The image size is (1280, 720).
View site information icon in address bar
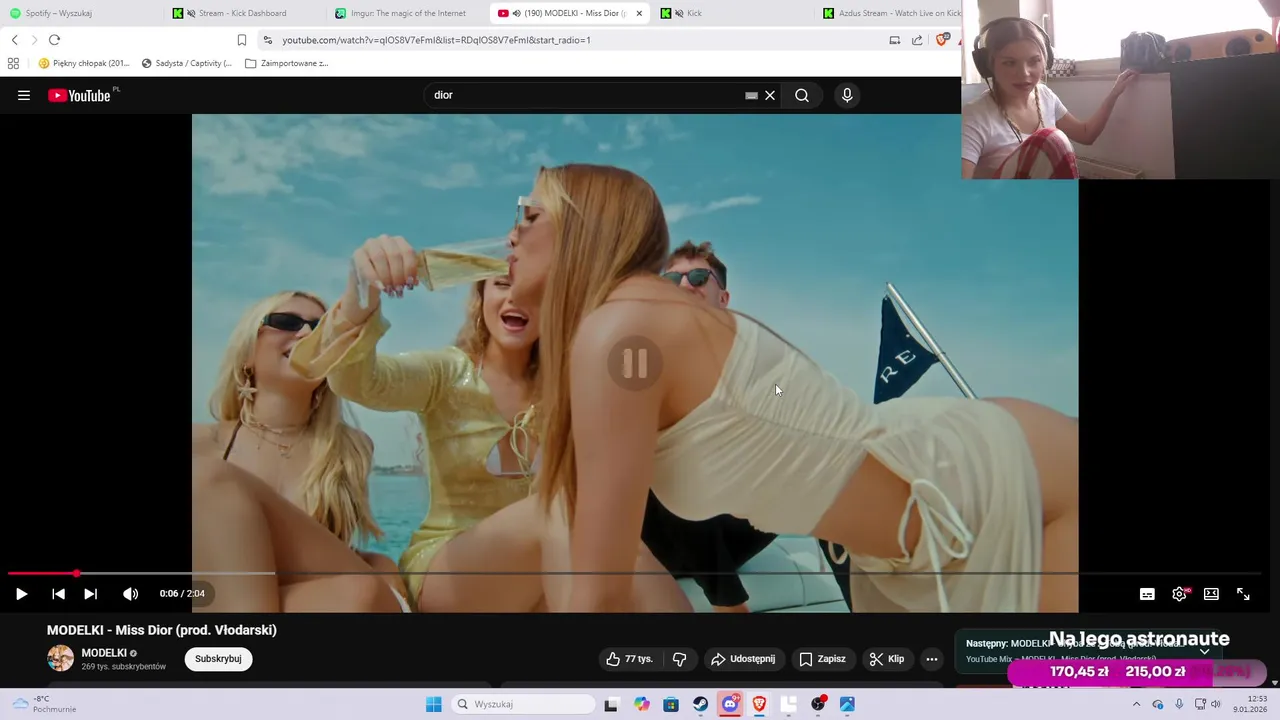267,40
